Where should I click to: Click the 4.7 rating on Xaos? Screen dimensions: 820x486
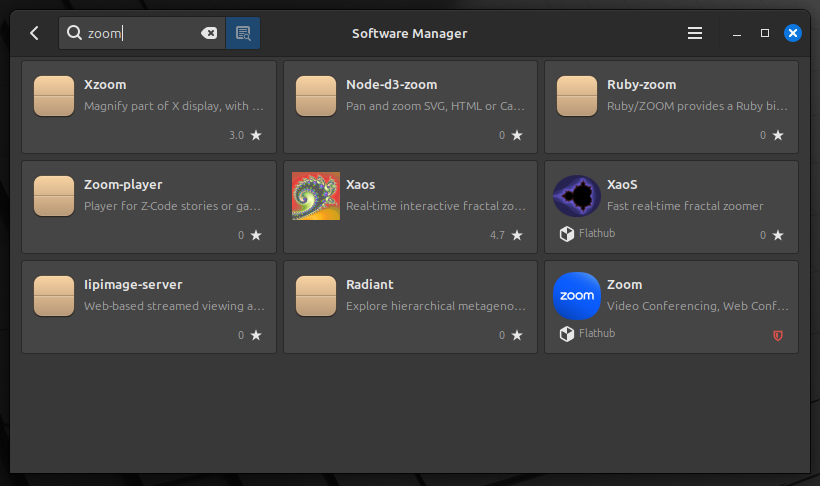(497, 235)
